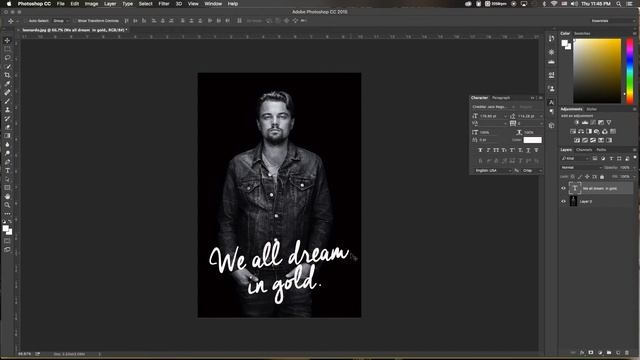Open the Character panel icon in dock
Screen dimensions: 640x360
551,102
